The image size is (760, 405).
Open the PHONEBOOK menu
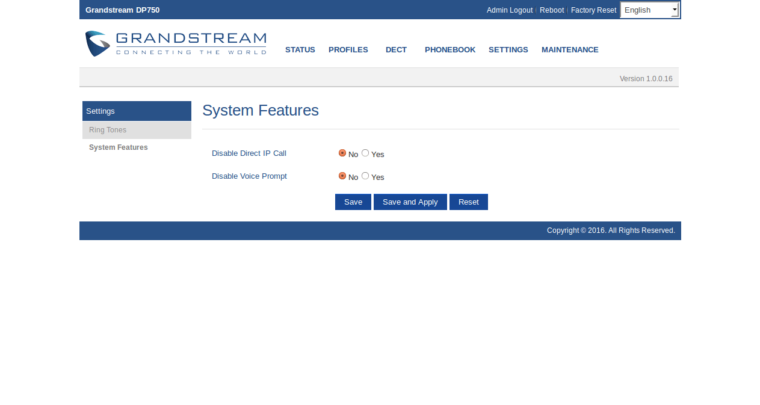(449, 50)
